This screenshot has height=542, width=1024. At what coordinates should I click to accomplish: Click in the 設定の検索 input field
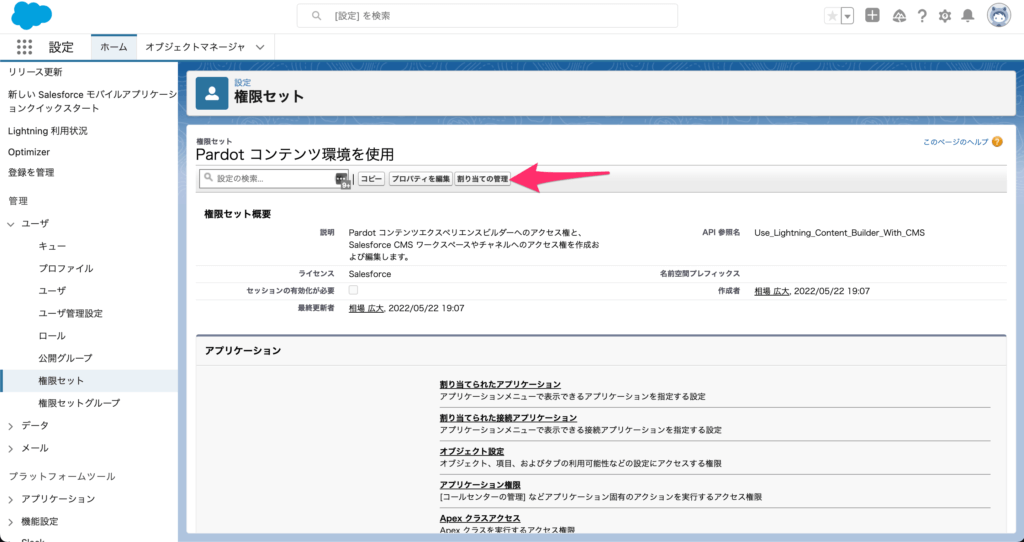point(274,178)
